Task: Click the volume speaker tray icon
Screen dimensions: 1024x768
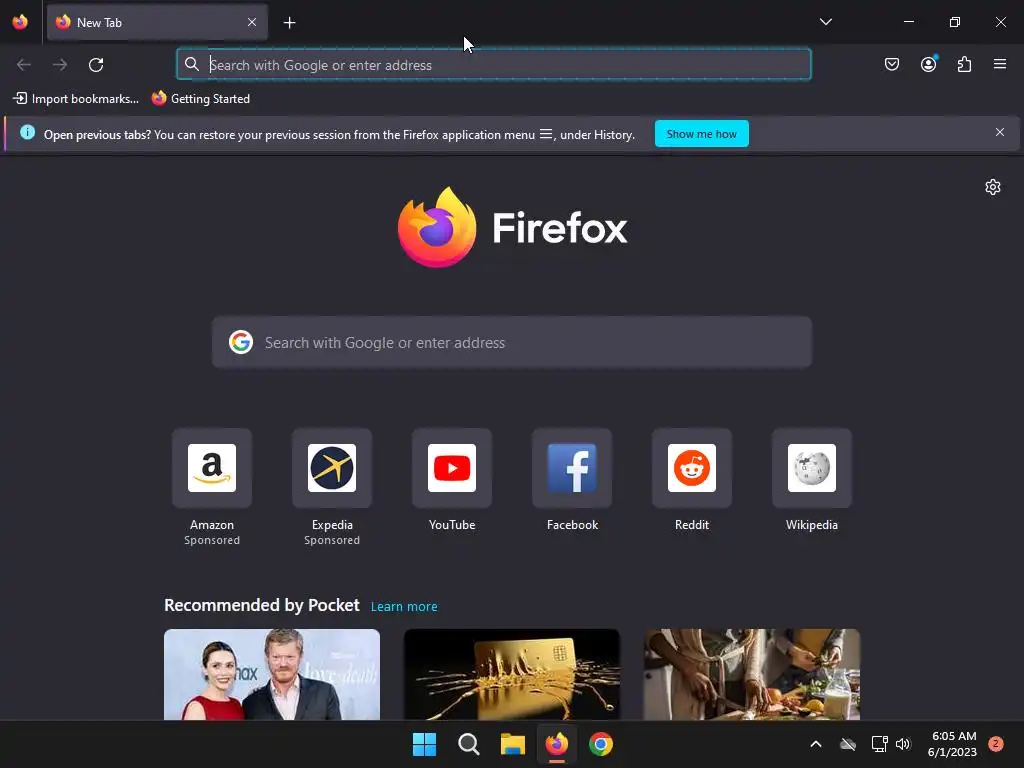Action: pos(903,744)
